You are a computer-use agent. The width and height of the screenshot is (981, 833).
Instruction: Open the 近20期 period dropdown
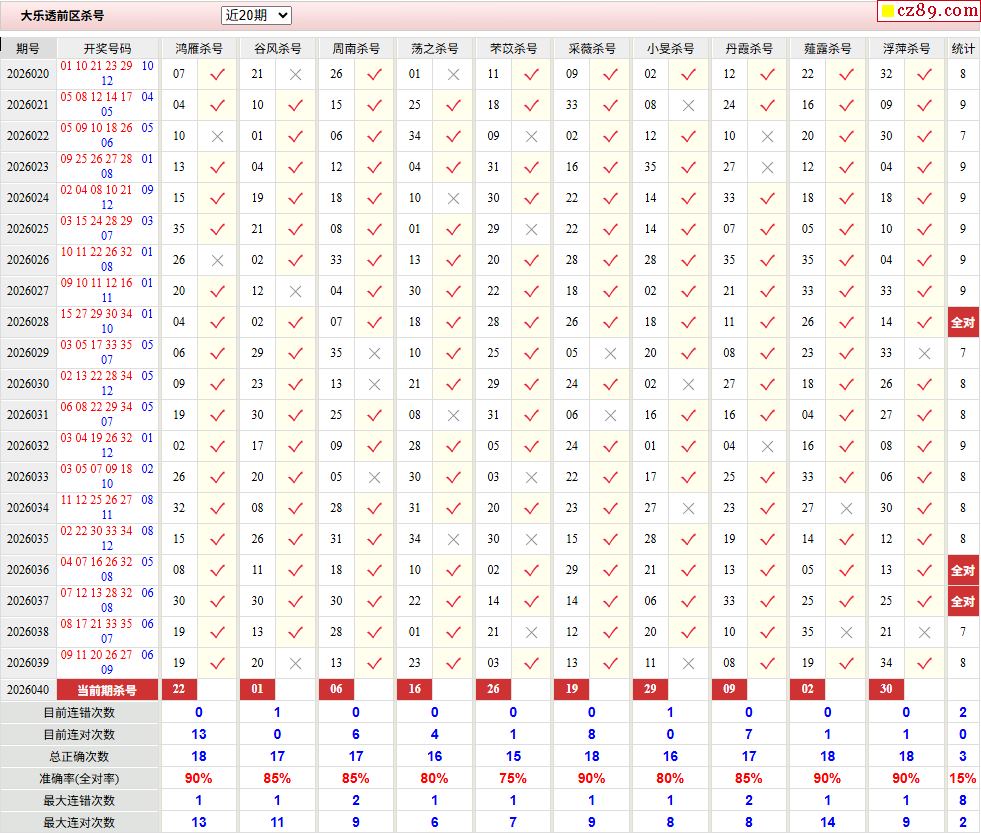point(256,15)
